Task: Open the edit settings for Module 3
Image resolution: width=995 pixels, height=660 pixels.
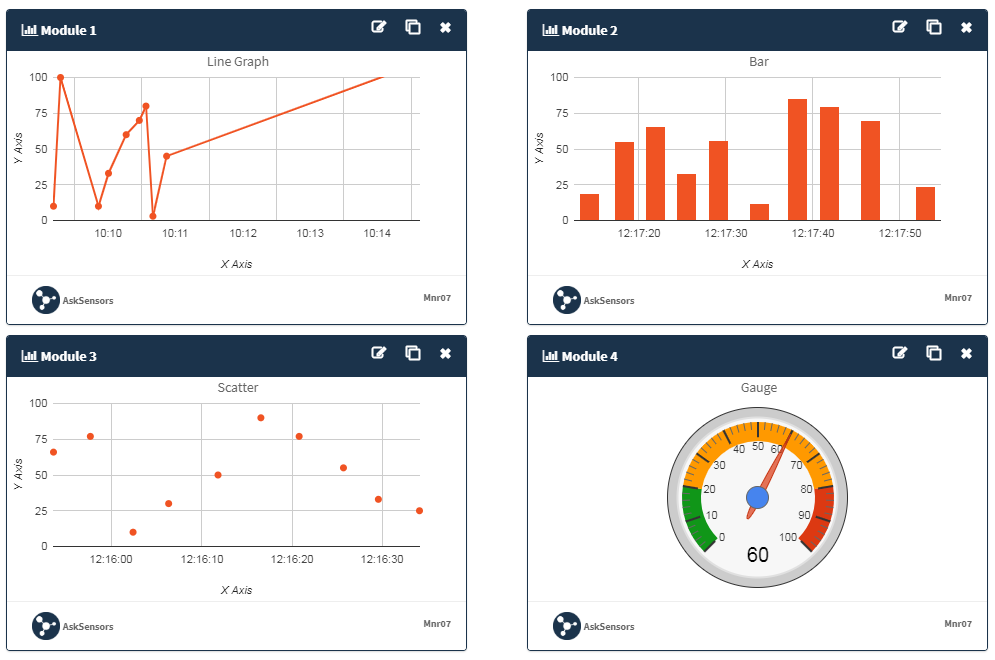Action: (378, 354)
